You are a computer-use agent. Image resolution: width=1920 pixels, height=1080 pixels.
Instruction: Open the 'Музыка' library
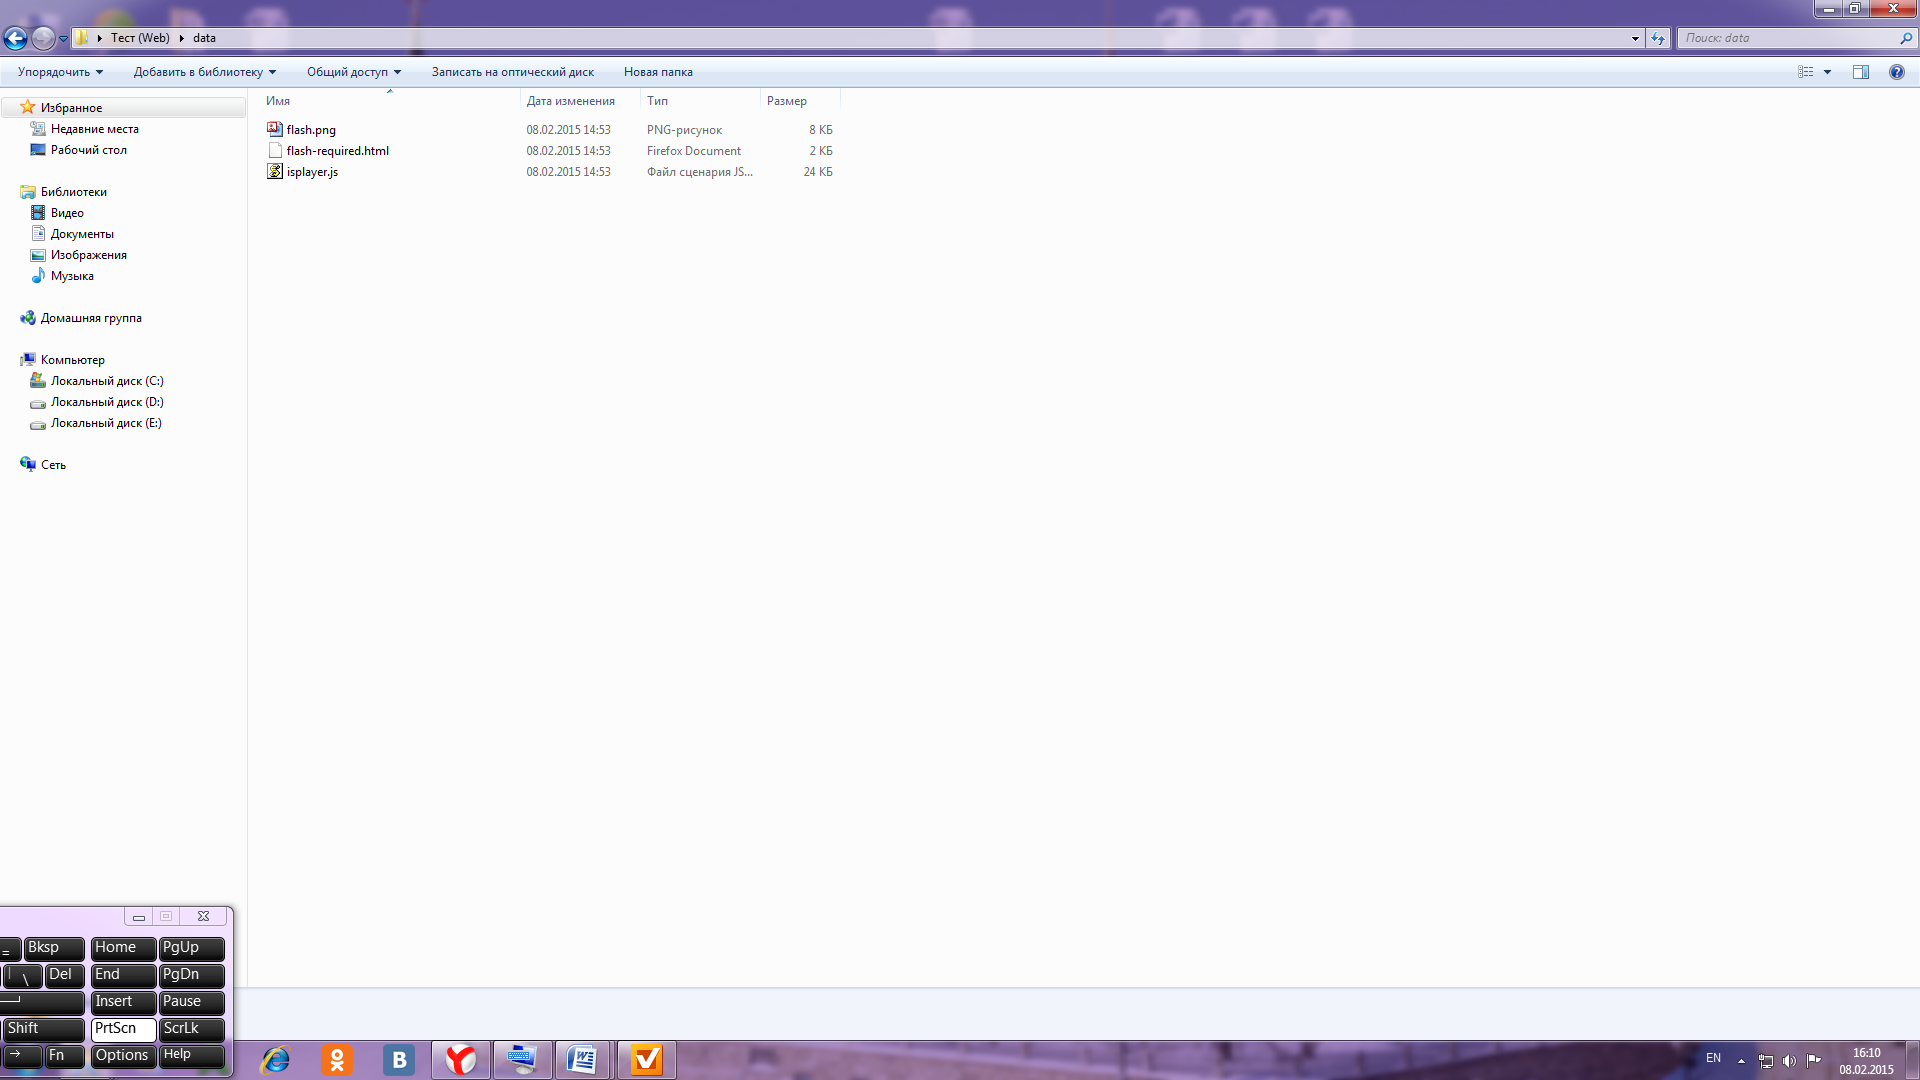(72, 276)
